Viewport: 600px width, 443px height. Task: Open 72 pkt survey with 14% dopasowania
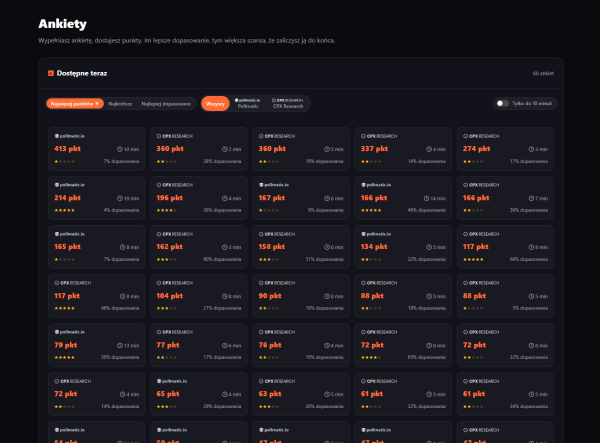click(x=96, y=394)
